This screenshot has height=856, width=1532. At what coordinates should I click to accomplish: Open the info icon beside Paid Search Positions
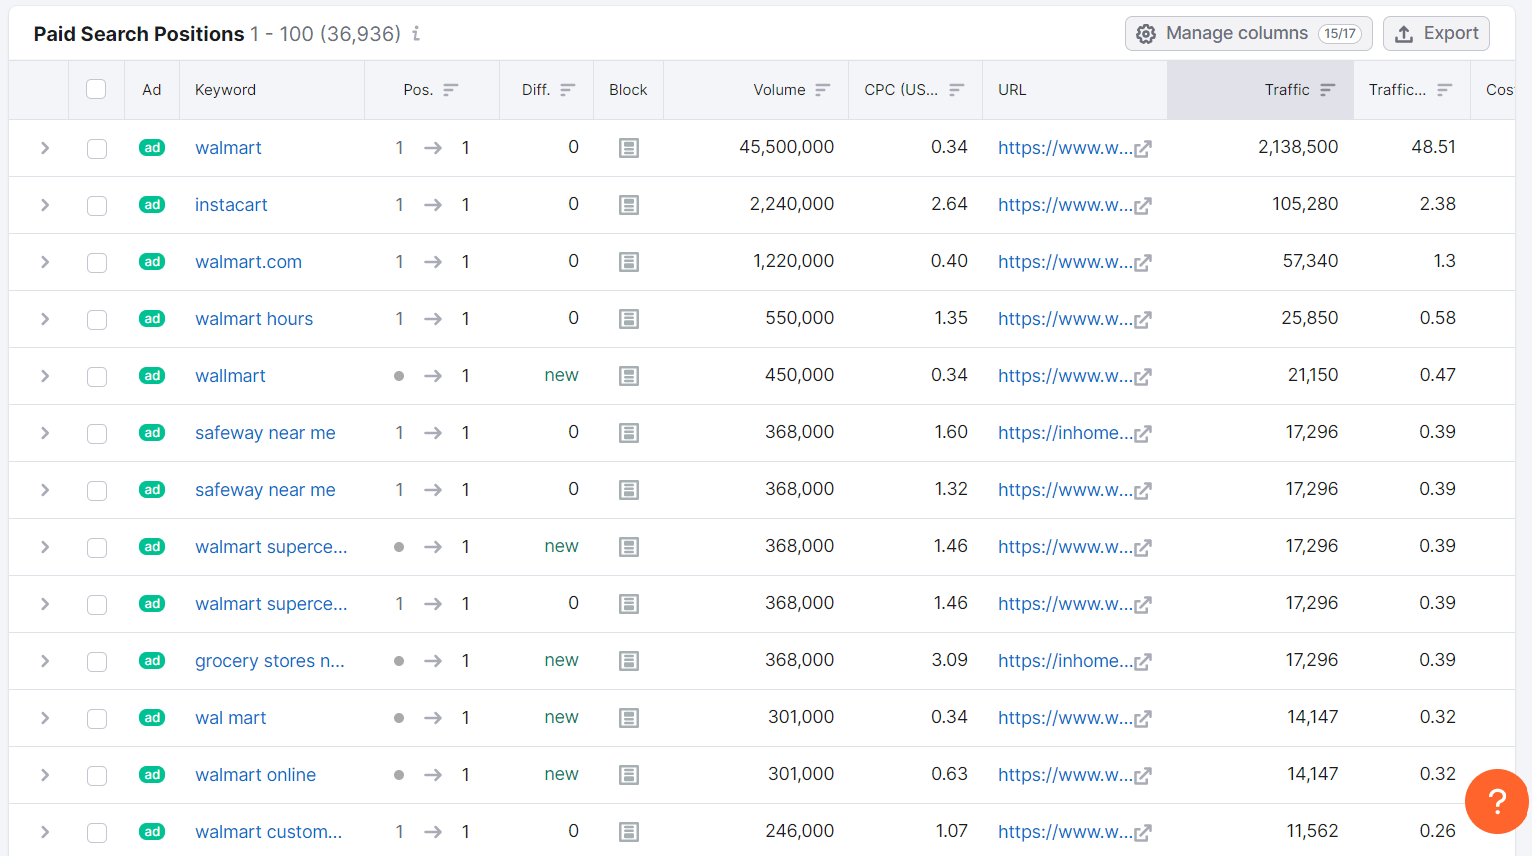[x=416, y=34]
